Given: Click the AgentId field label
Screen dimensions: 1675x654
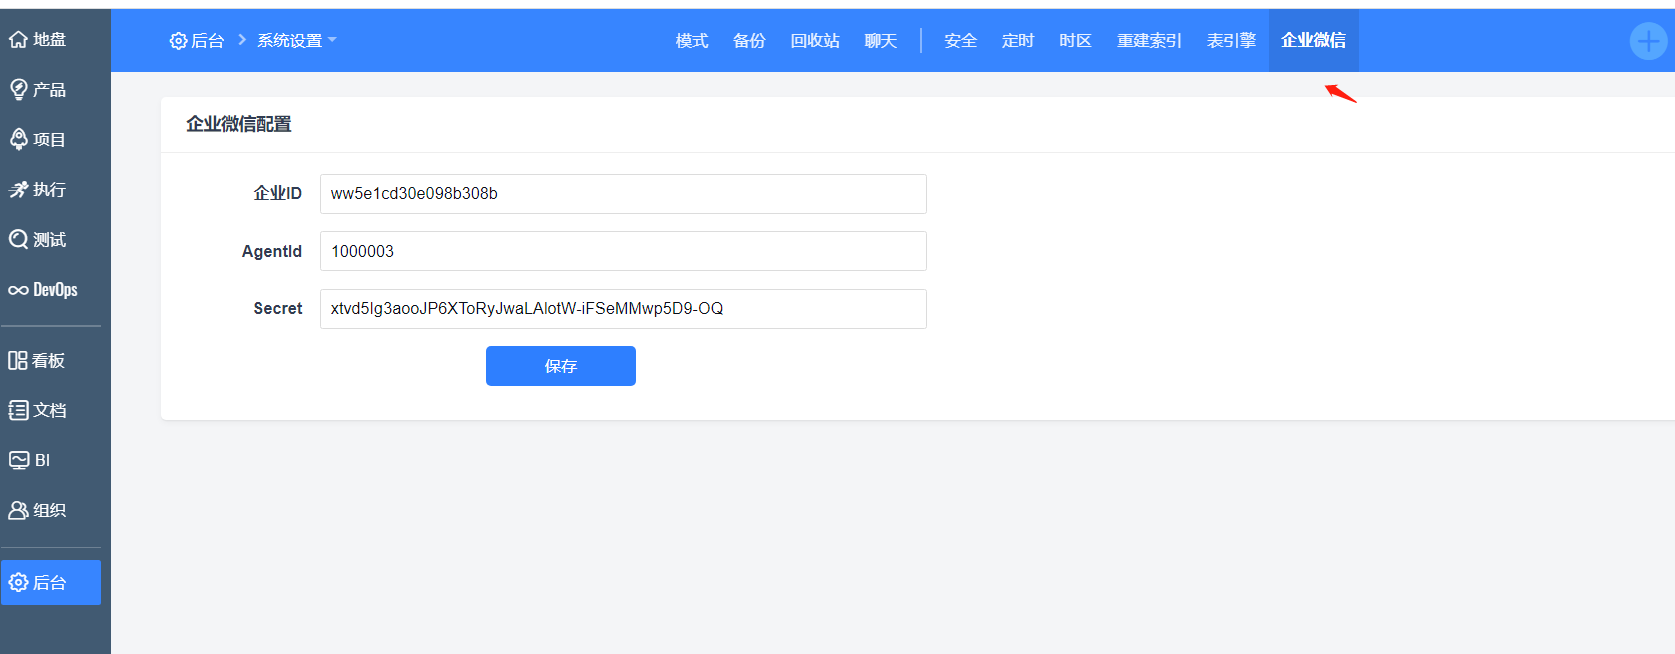Looking at the screenshot, I should point(272,251).
